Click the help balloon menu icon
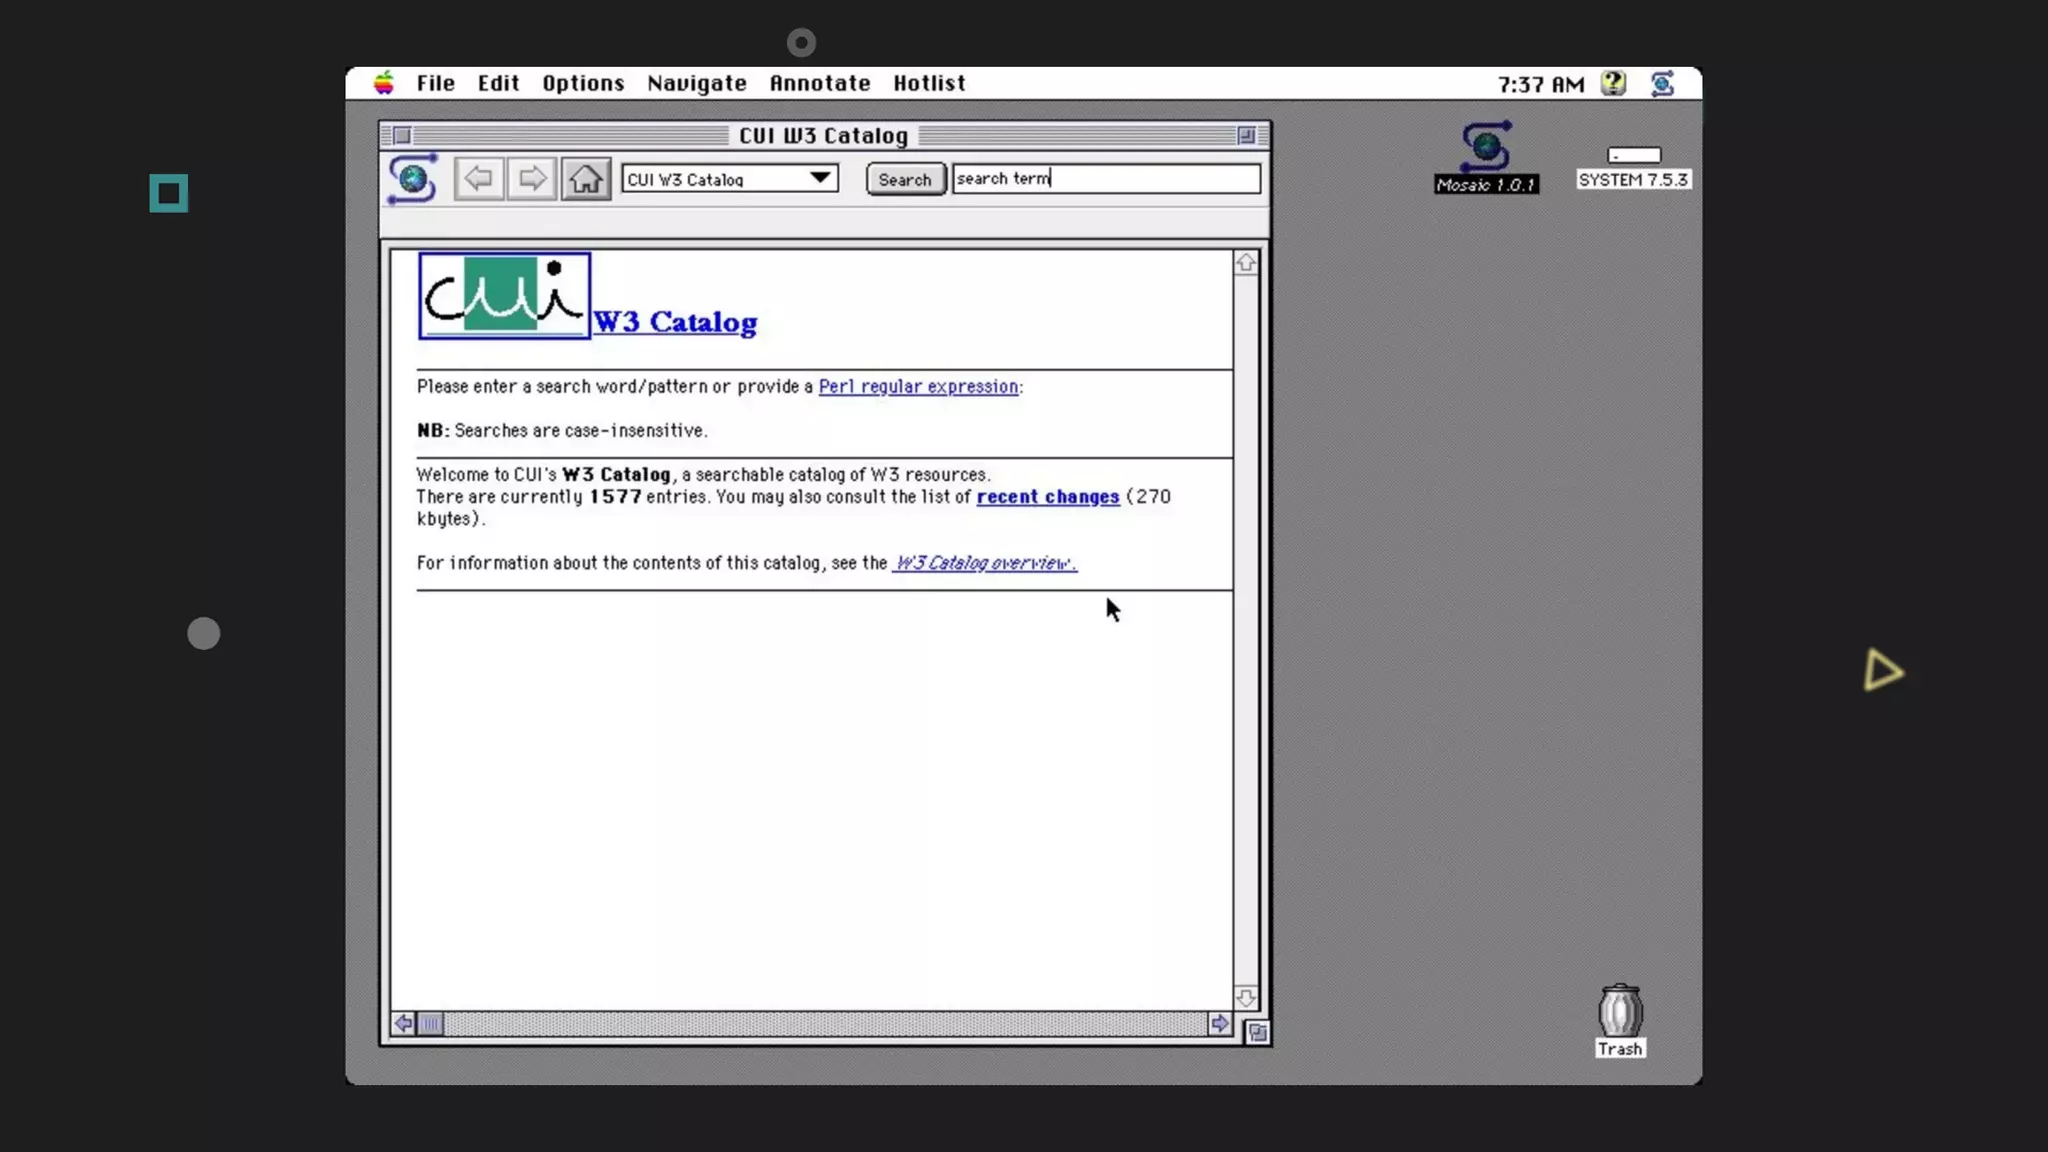Screen dimensions: 2048x1152 [x=1612, y=84]
